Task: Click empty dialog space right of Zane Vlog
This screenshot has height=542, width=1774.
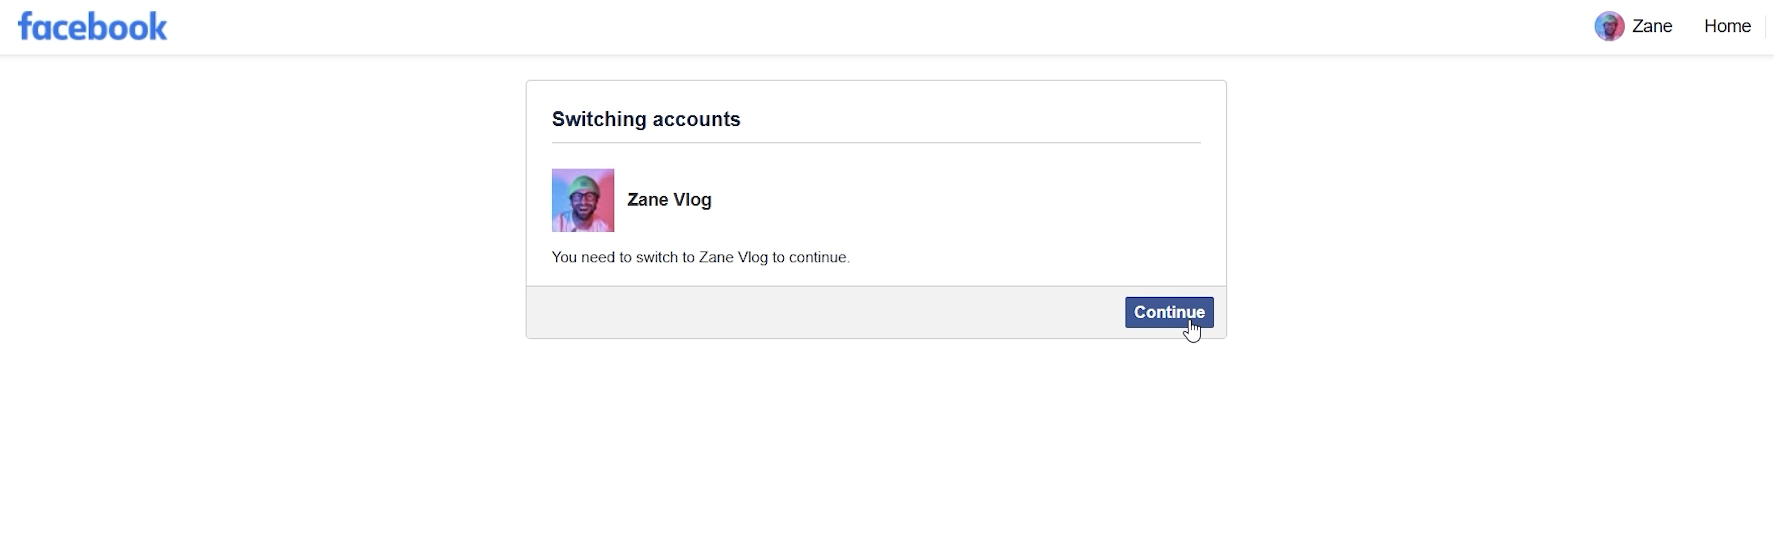Action: [x=950, y=200]
